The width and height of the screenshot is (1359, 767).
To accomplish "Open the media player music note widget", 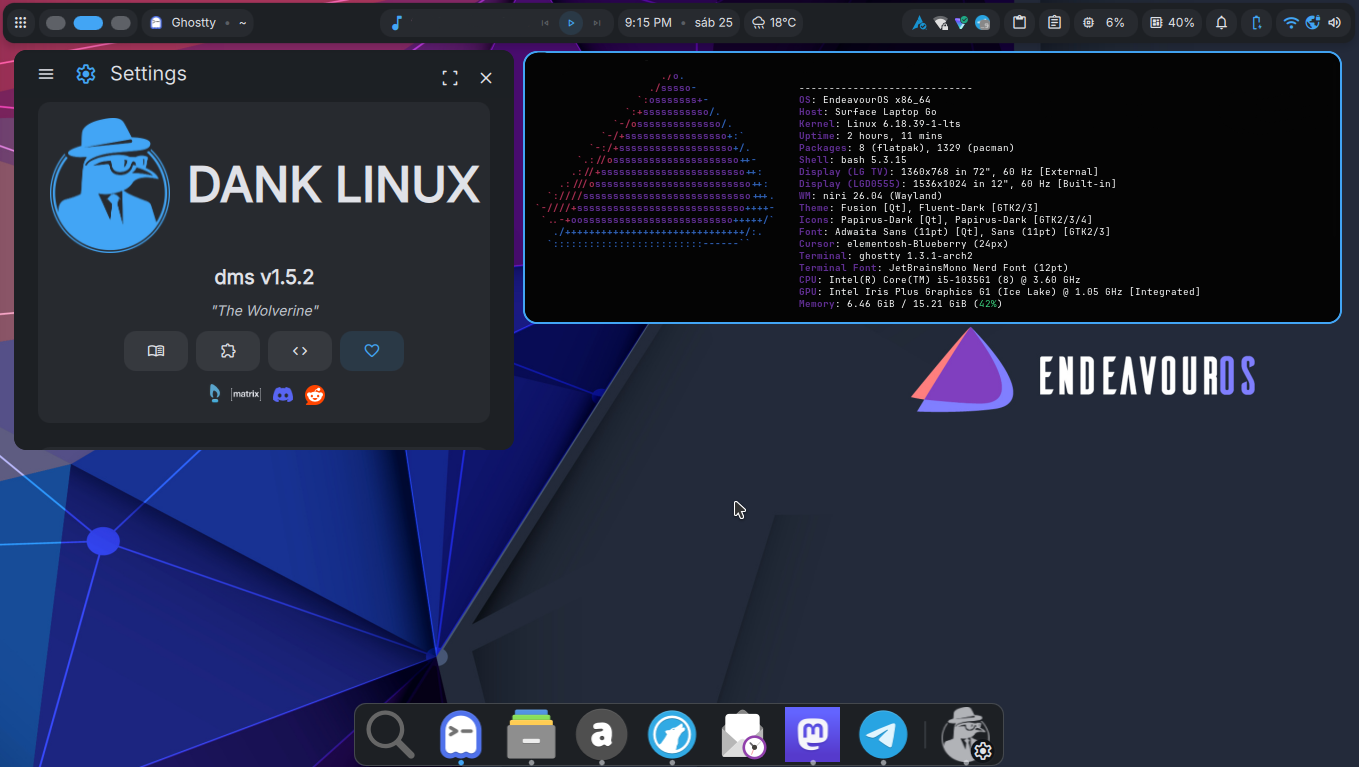I will click(397, 22).
